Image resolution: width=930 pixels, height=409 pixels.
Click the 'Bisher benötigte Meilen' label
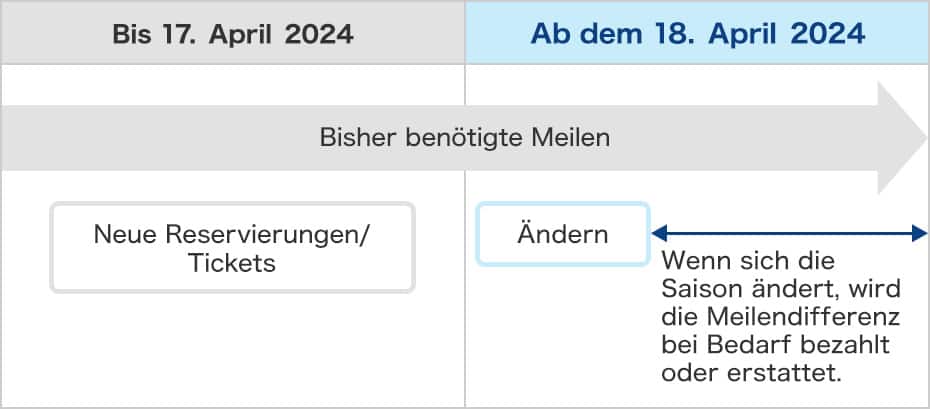[x=464, y=138]
